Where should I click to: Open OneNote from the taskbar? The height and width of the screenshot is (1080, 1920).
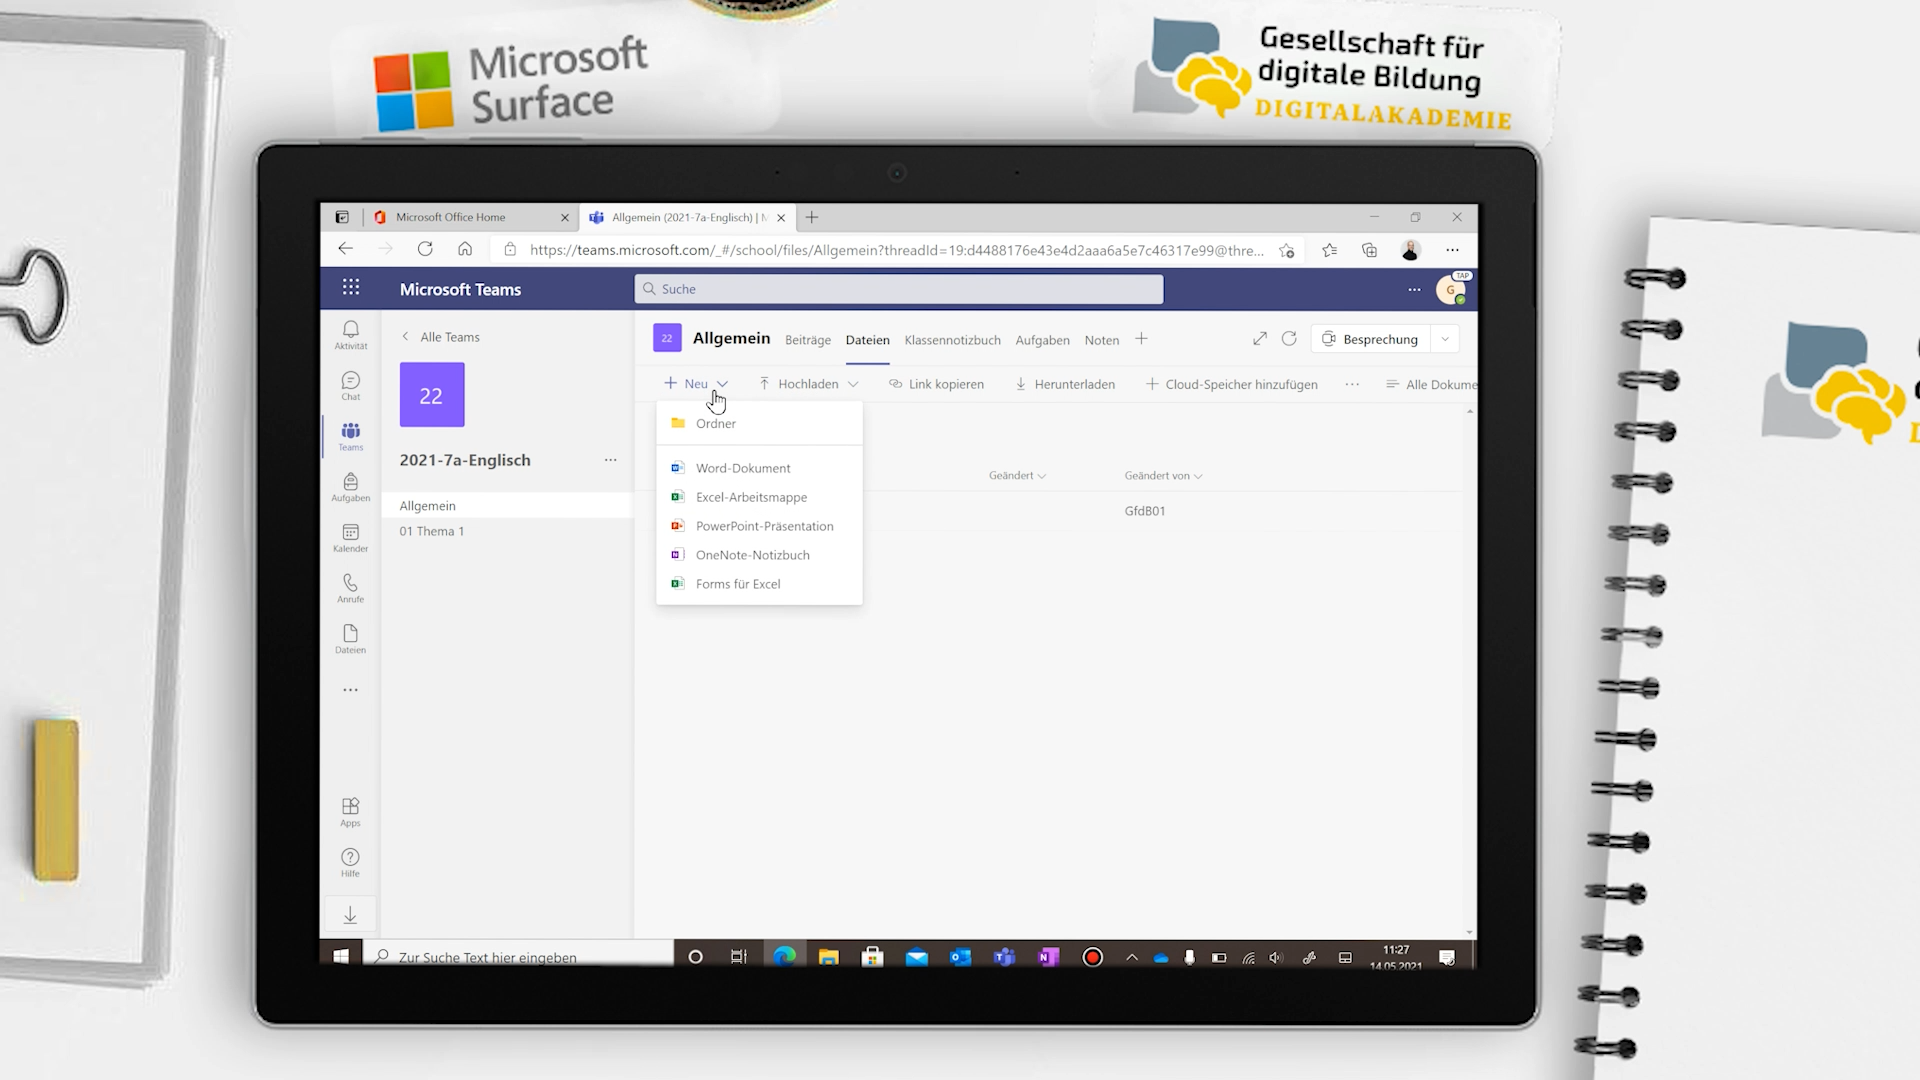pos(1048,957)
